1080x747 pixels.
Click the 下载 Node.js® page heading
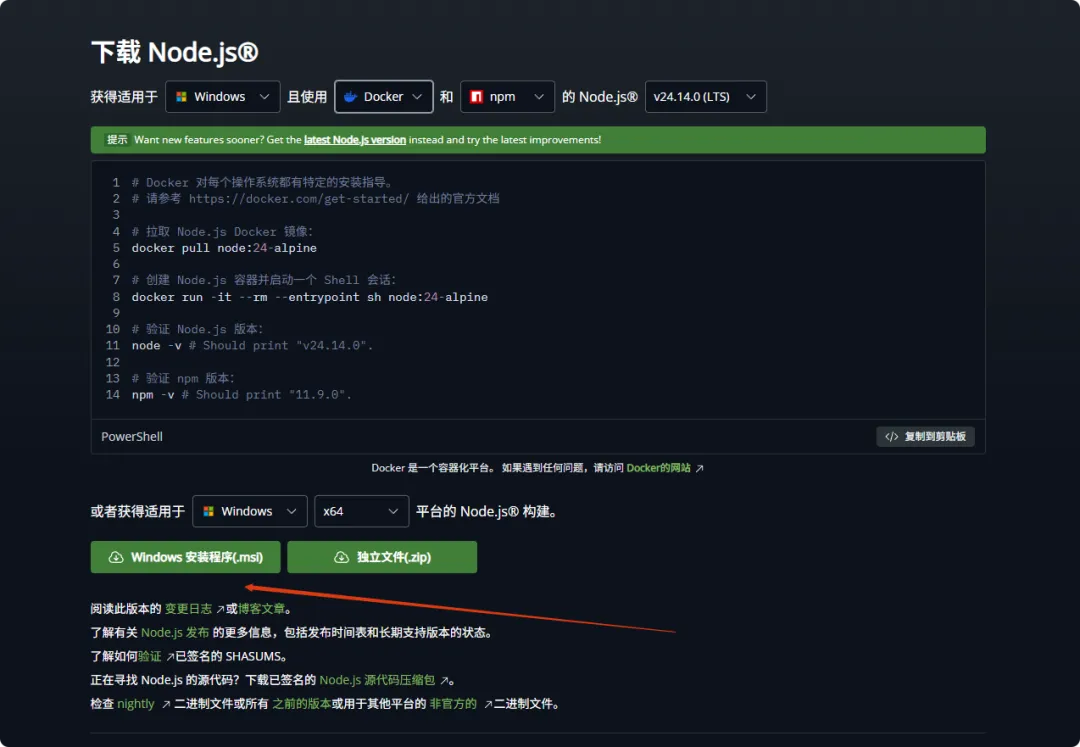pos(175,52)
